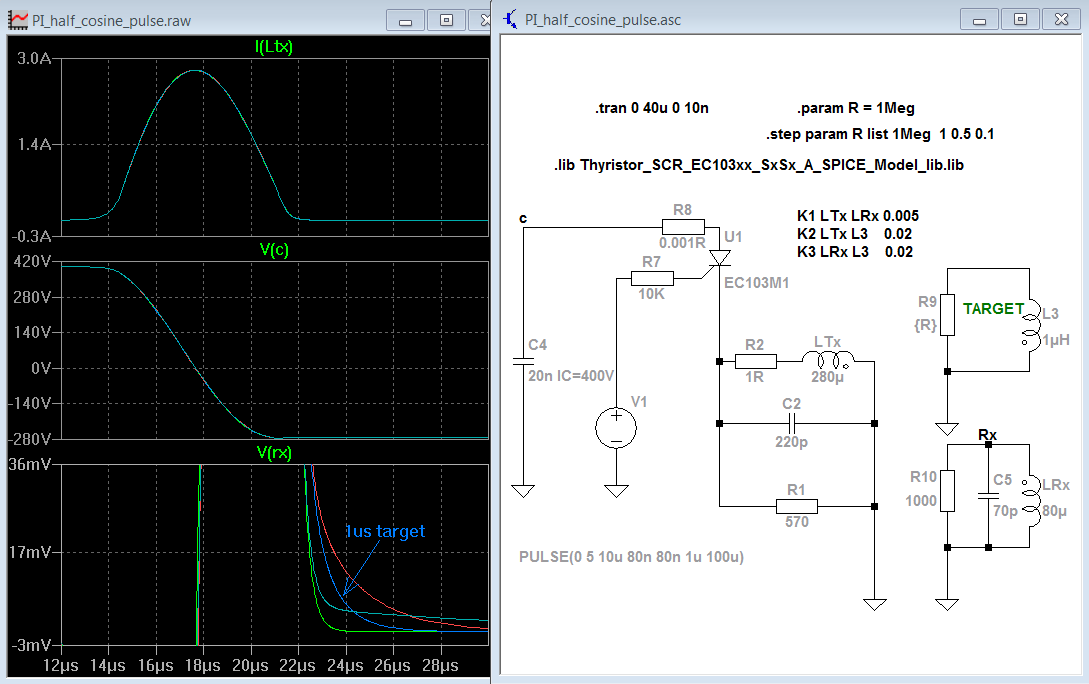Click the ground symbol below C4
Screen dimensions: 1089x684
pyautogui.click(x=523, y=491)
